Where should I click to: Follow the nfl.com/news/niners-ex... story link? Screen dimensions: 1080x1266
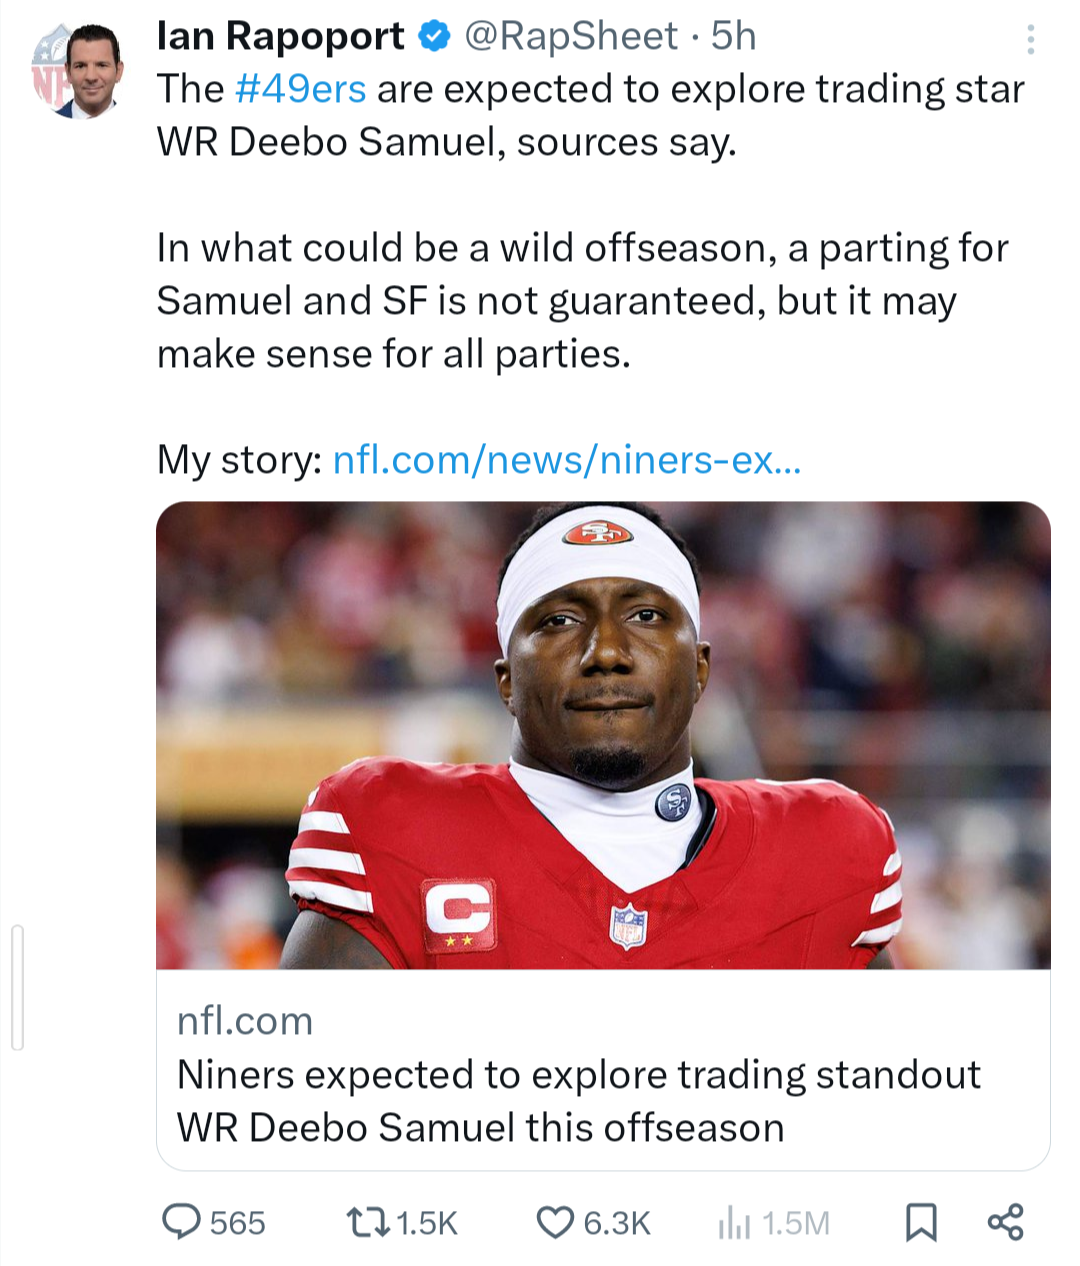[566, 460]
